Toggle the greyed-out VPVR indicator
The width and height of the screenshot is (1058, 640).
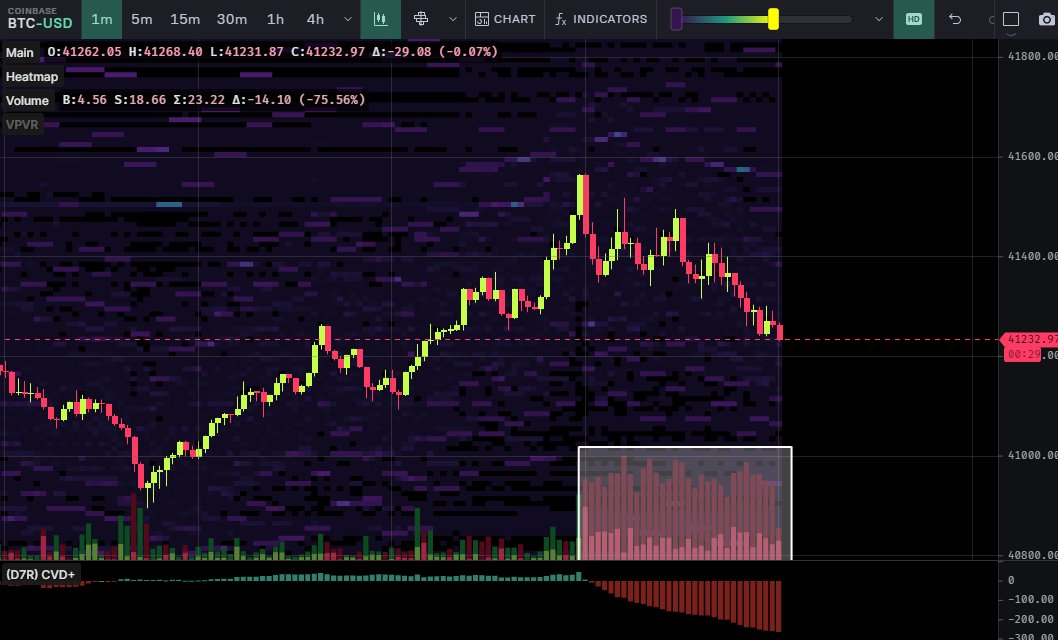pyautogui.click(x=22, y=125)
